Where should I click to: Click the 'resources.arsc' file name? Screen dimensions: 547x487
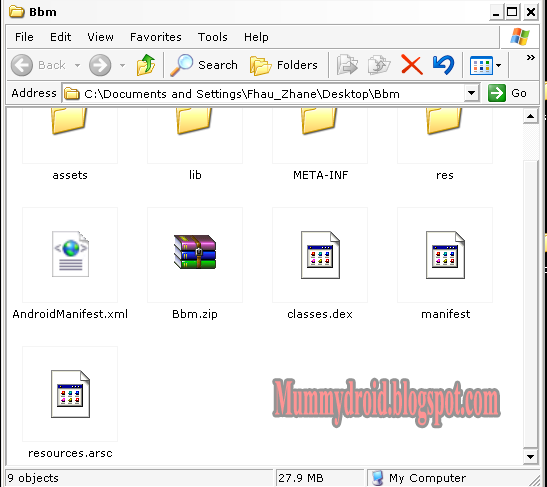tap(70, 453)
